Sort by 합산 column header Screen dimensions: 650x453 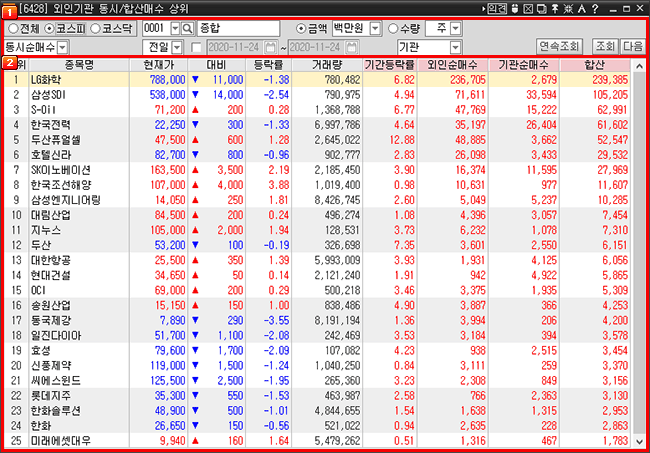pos(594,65)
